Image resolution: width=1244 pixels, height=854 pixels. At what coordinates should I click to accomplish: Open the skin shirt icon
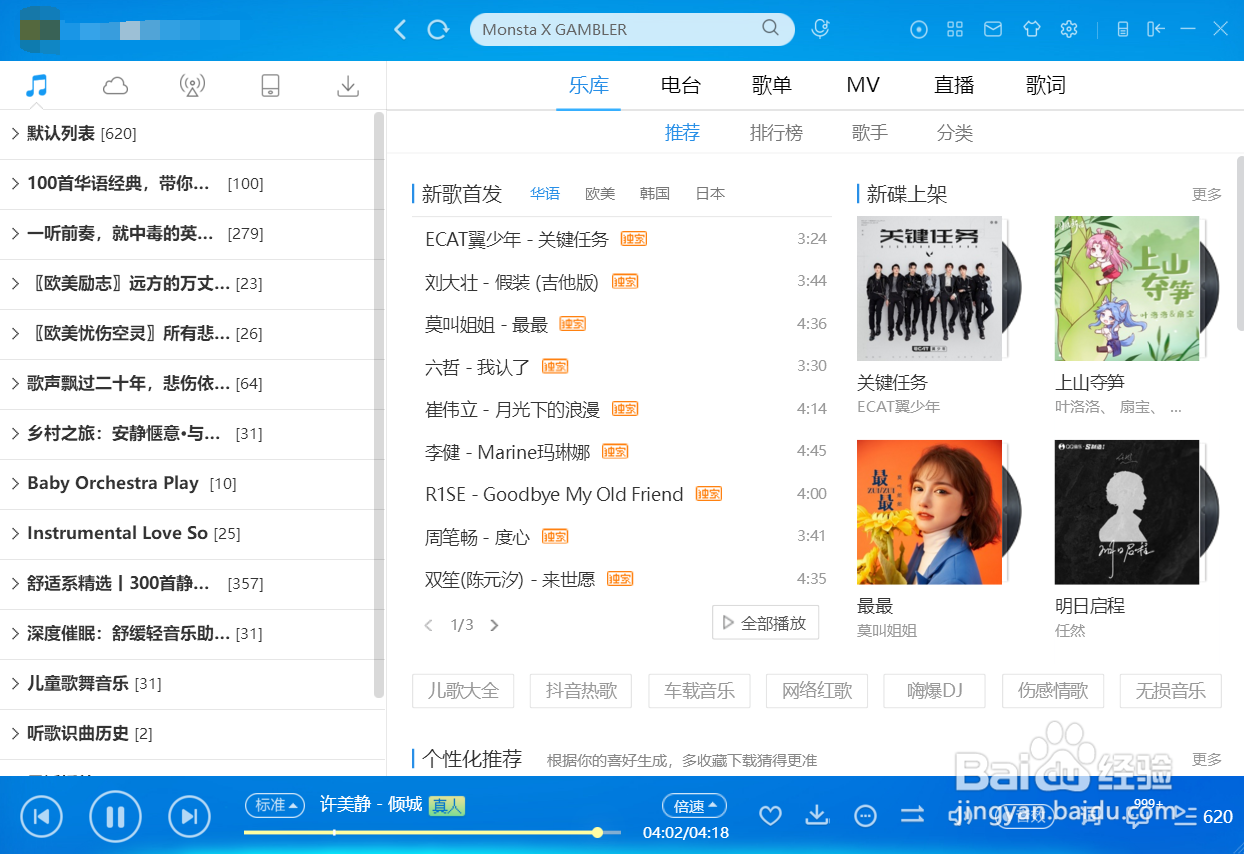coord(1032,29)
